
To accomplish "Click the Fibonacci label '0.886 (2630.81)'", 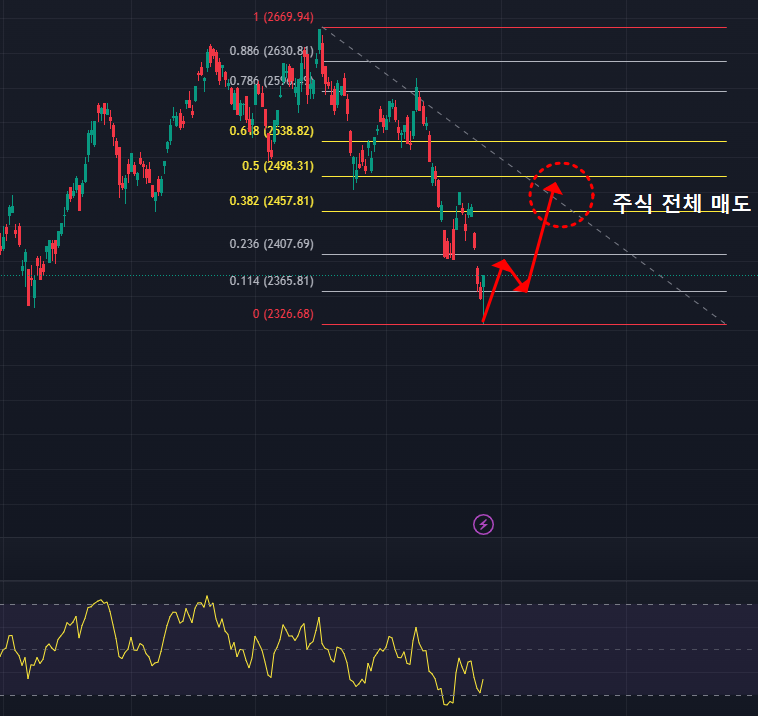I will pyautogui.click(x=272, y=51).
